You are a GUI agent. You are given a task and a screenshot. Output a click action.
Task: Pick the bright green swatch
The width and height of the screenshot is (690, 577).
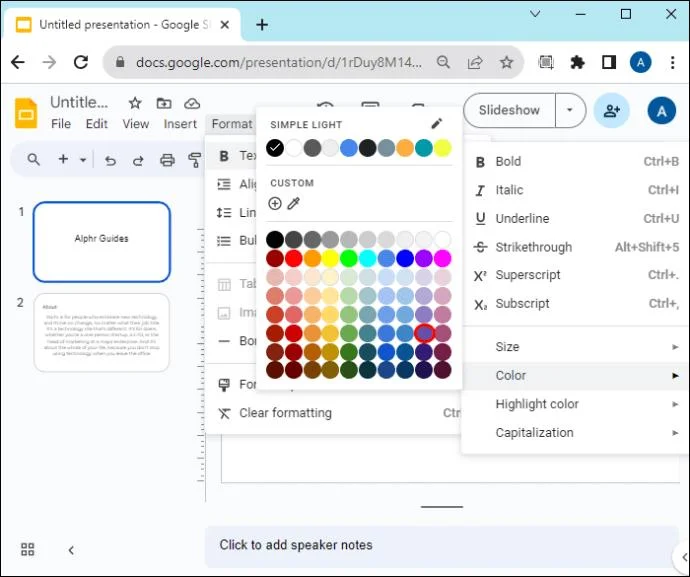click(349, 258)
